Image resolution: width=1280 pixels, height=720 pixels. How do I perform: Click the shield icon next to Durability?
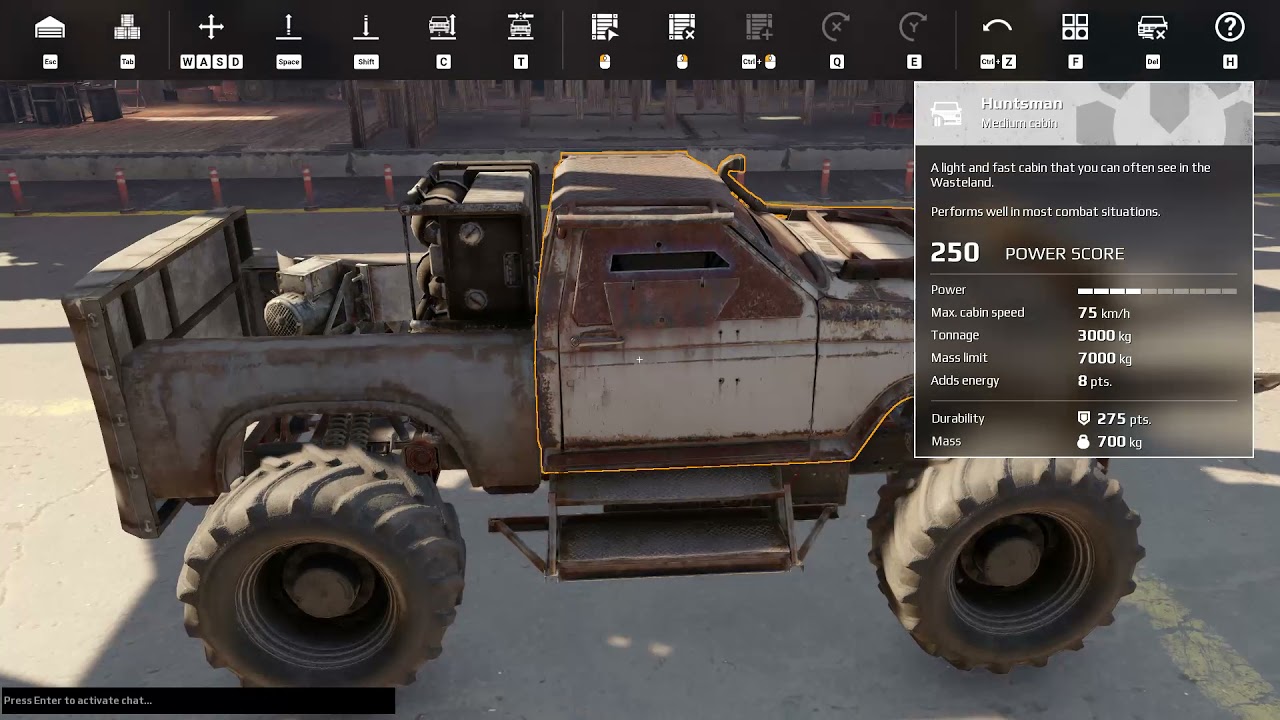point(1083,419)
